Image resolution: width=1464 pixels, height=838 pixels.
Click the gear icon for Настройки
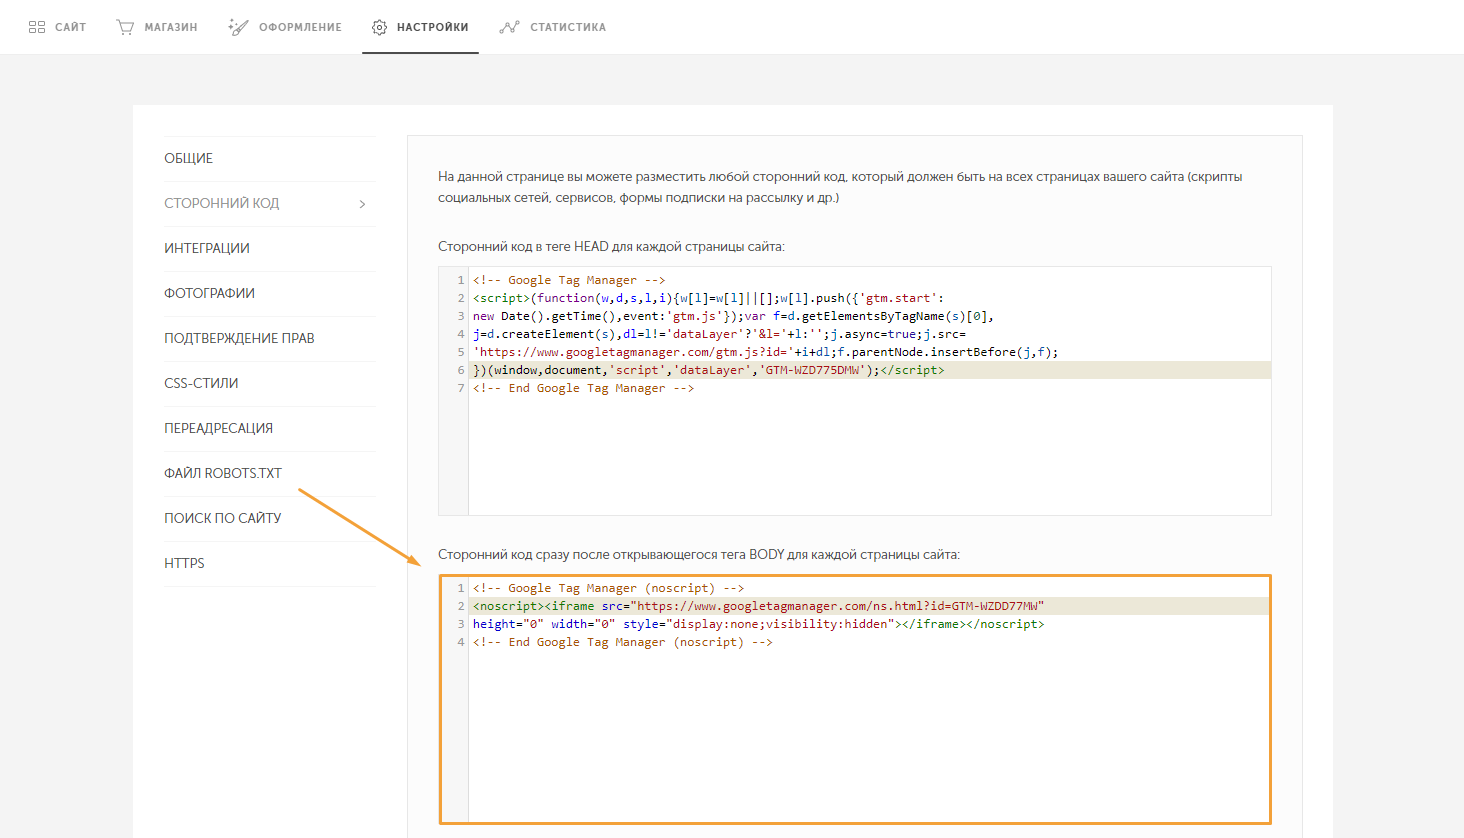click(379, 27)
